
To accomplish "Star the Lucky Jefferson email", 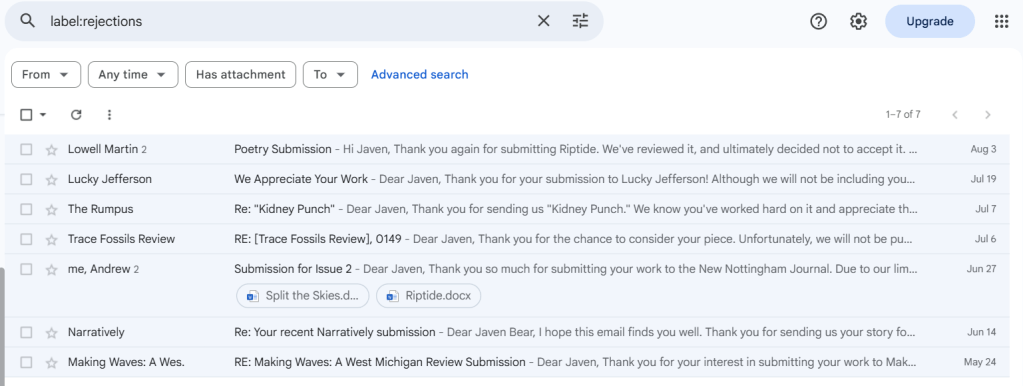I will tap(52, 179).
